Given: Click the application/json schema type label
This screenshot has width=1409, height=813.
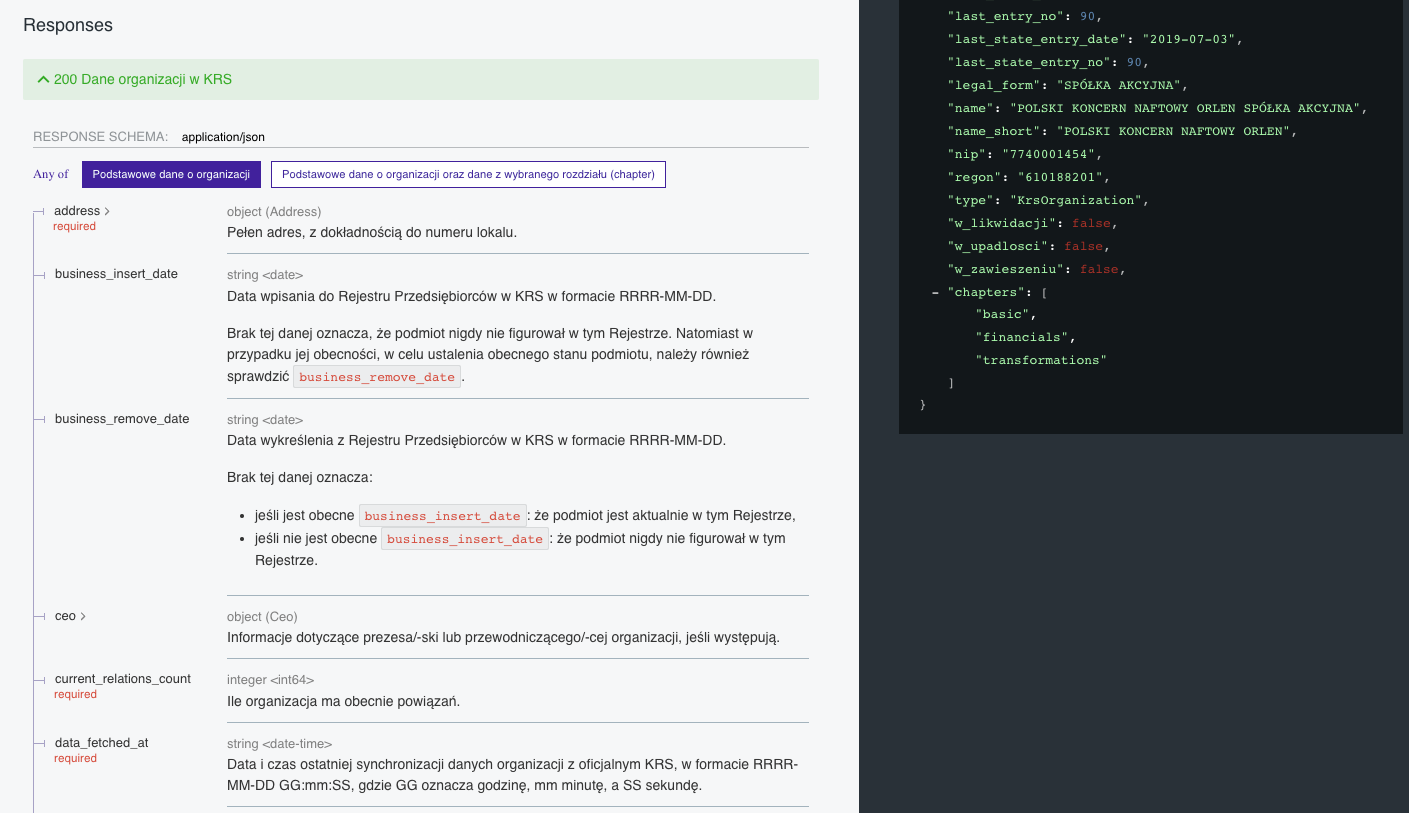Looking at the screenshot, I should [222, 136].
